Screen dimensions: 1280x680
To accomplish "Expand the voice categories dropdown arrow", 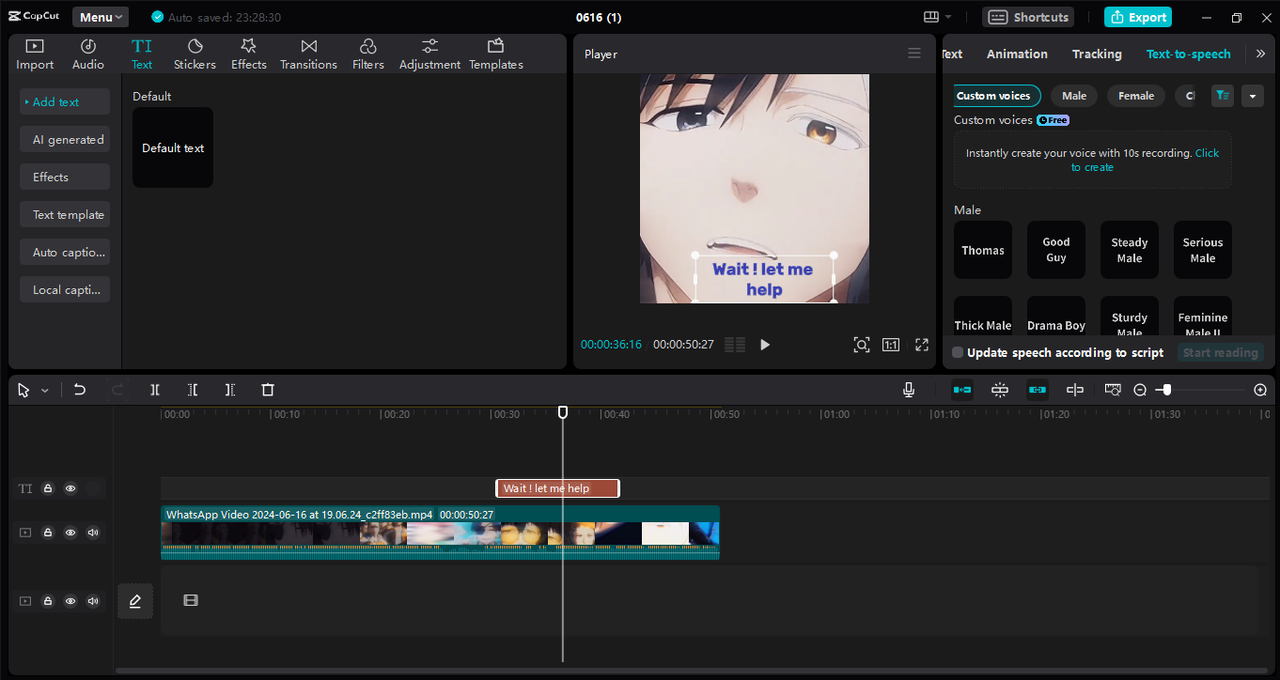I will point(1253,96).
